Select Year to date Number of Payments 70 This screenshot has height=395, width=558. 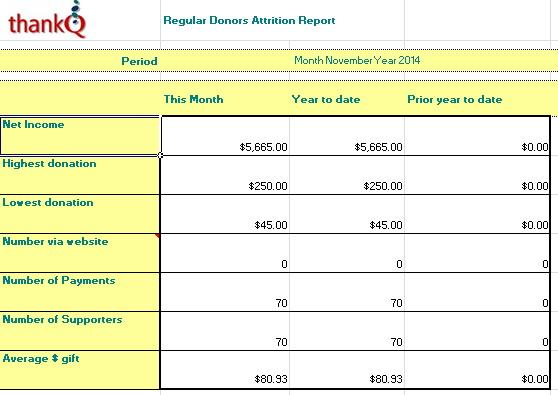[x=347, y=292]
